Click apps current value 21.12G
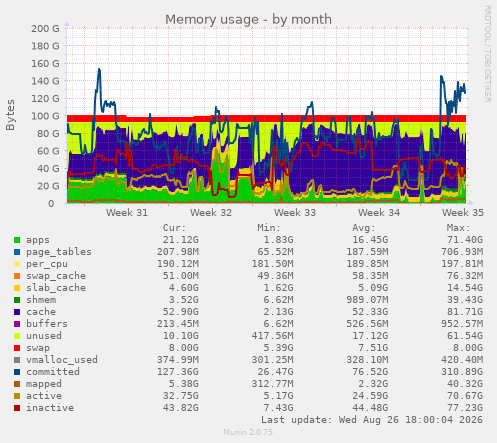The height and width of the screenshot is (443, 497). [181, 240]
